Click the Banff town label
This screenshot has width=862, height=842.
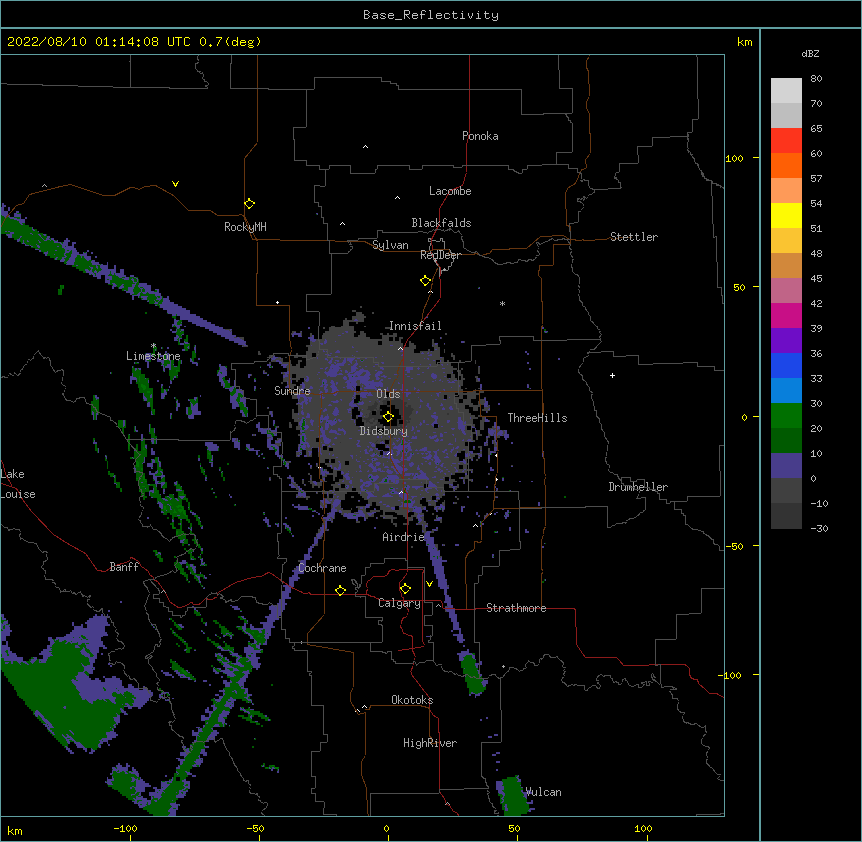[124, 567]
